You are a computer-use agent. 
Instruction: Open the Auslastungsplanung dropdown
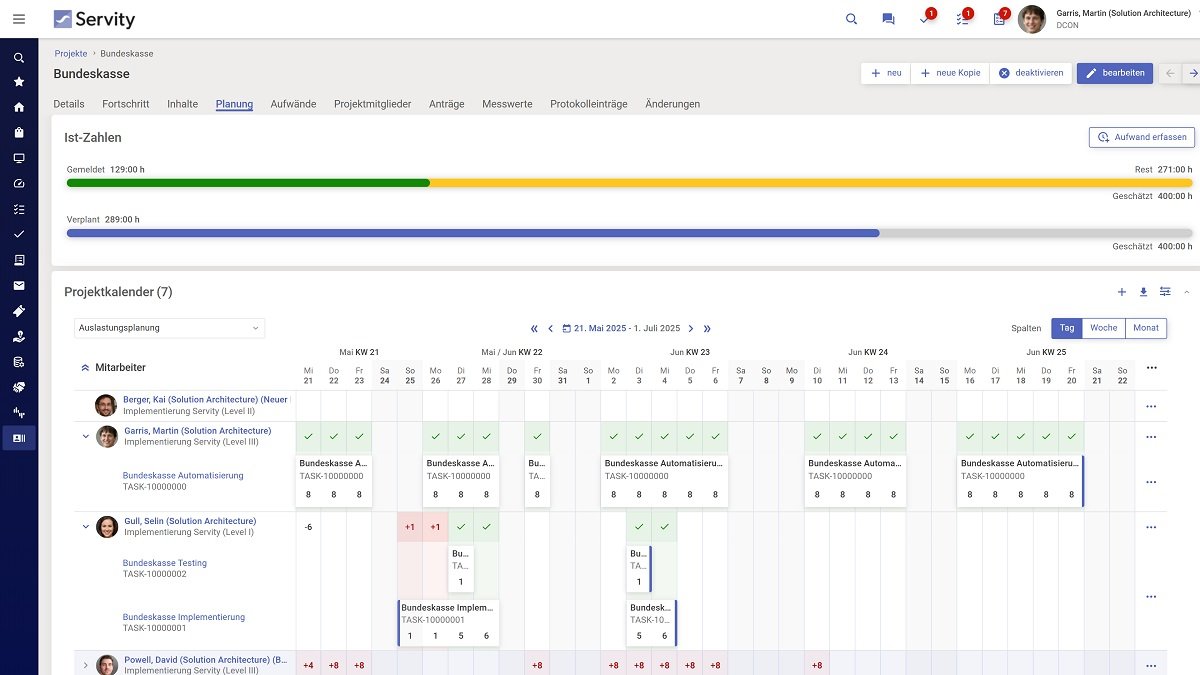tap(169, 328)
